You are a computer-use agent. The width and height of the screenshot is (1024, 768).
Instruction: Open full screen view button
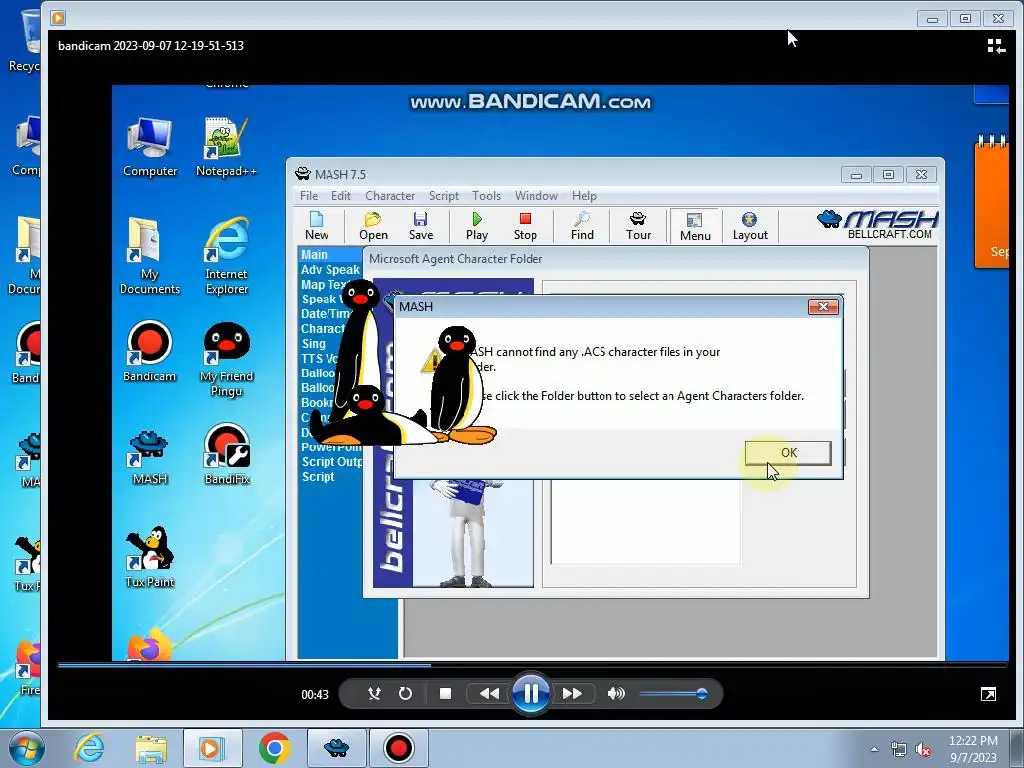[x=988, y=694]
